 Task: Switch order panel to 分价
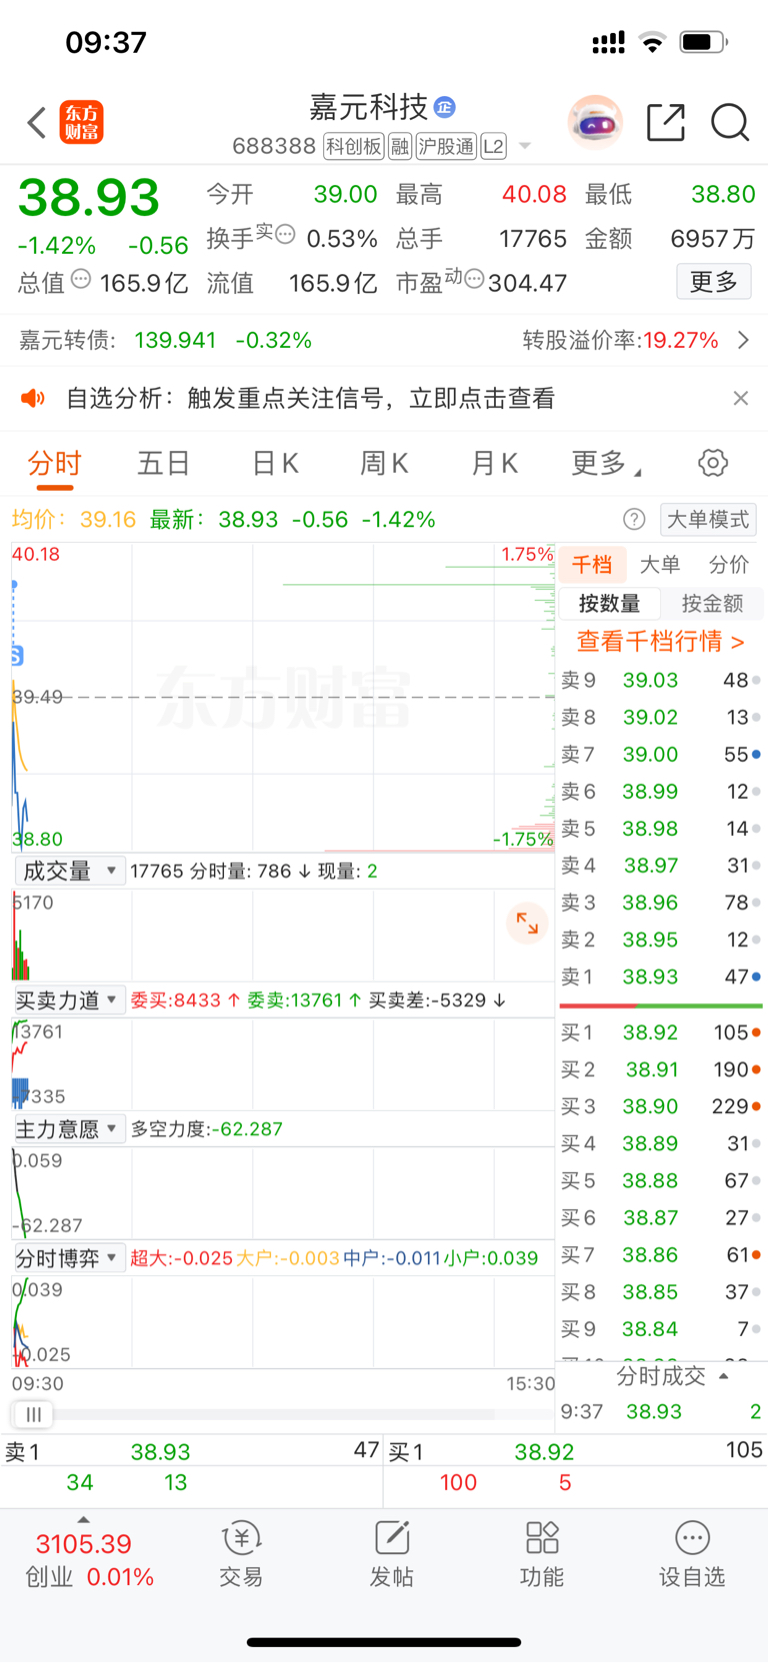point(729,565)
